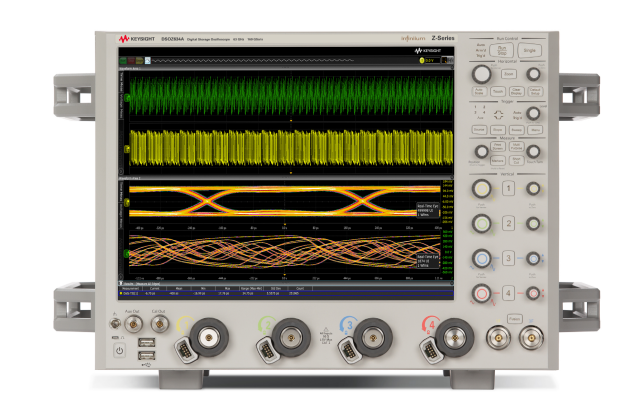This screenshot has width=625, height=405.
Task: Open the trigger Menu button
Action: pos(534,131)
